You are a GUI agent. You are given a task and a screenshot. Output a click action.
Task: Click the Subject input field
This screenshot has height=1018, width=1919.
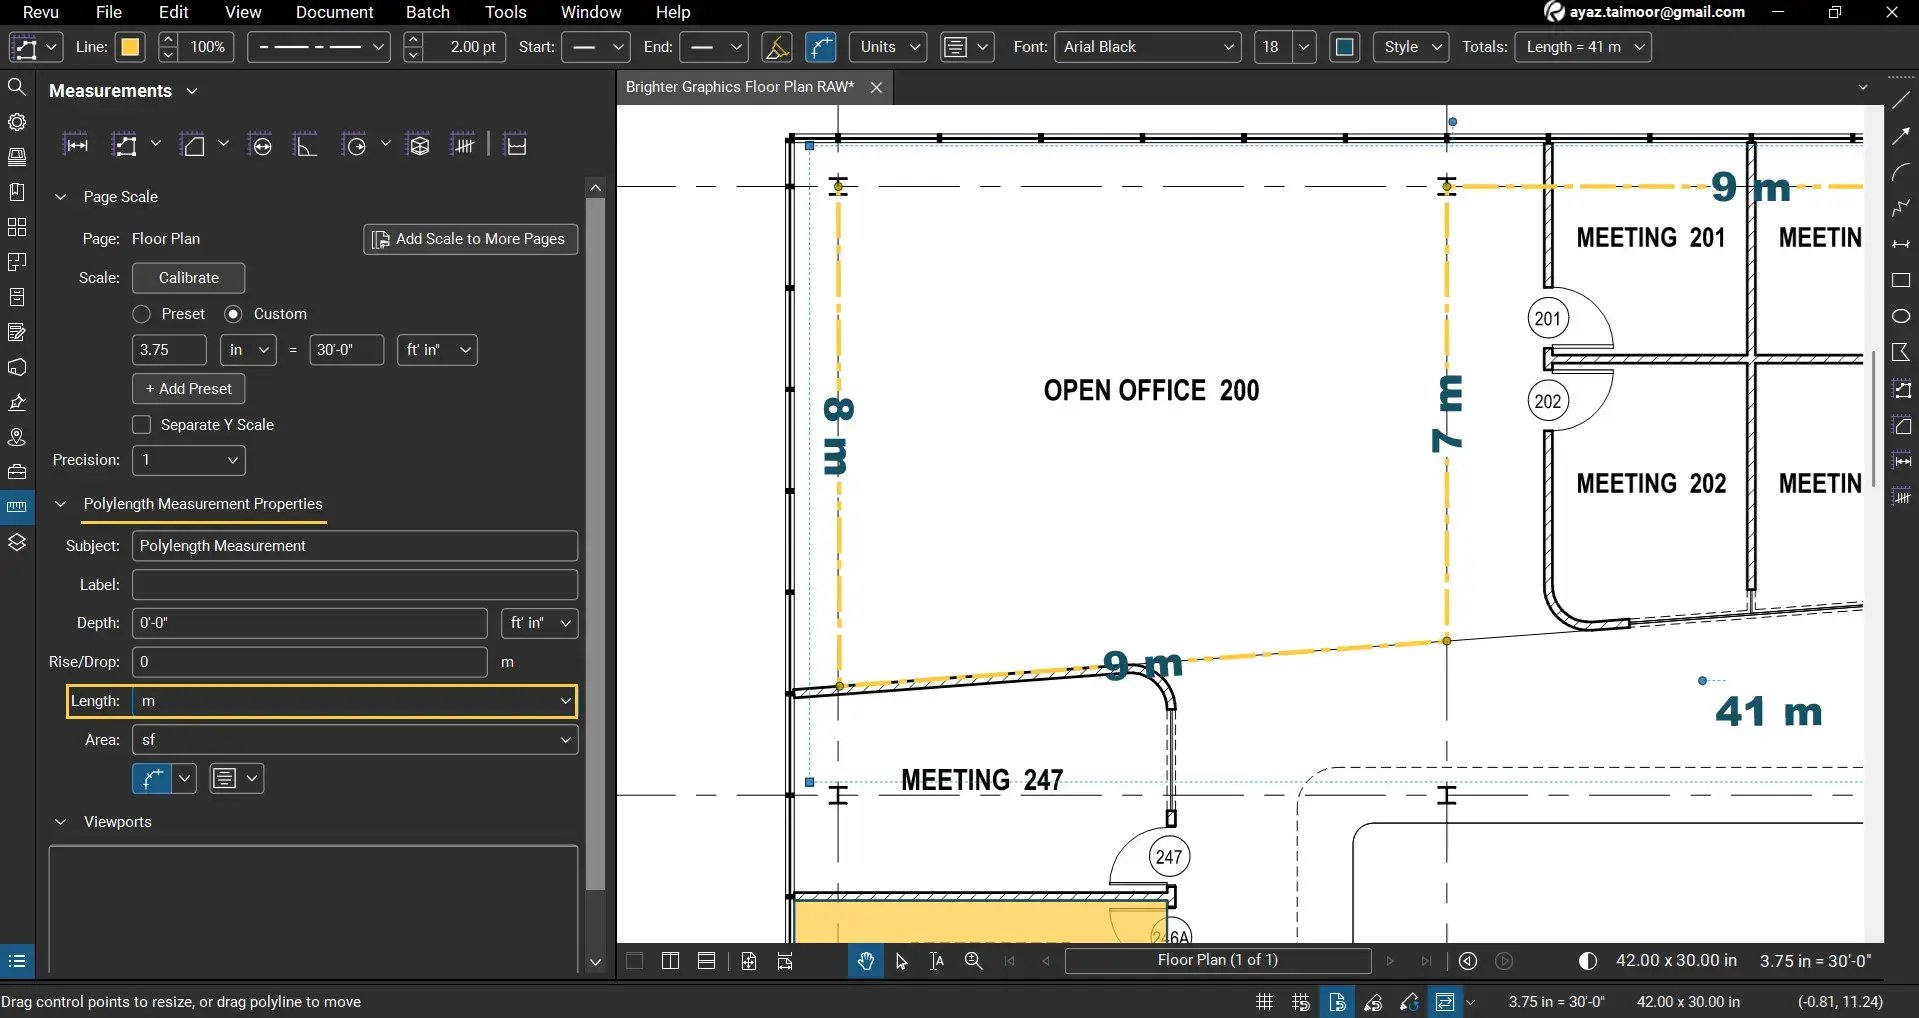353,545
